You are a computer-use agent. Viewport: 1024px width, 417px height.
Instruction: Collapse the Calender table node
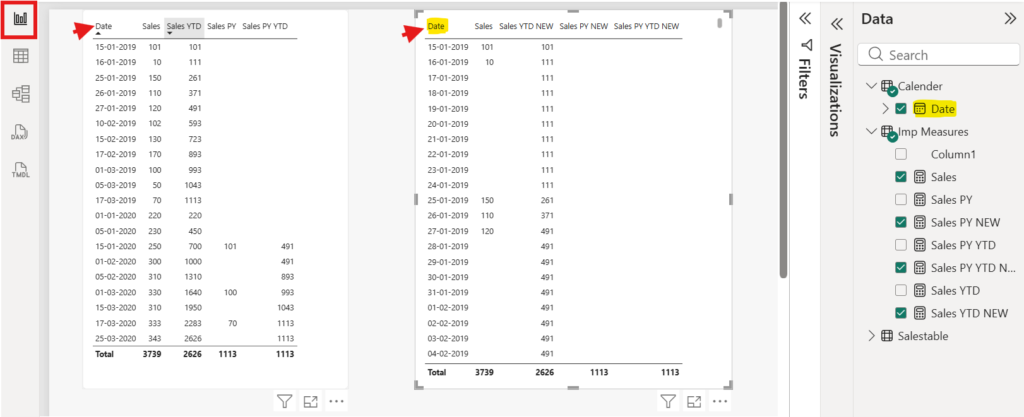click(x=871, y=85)
